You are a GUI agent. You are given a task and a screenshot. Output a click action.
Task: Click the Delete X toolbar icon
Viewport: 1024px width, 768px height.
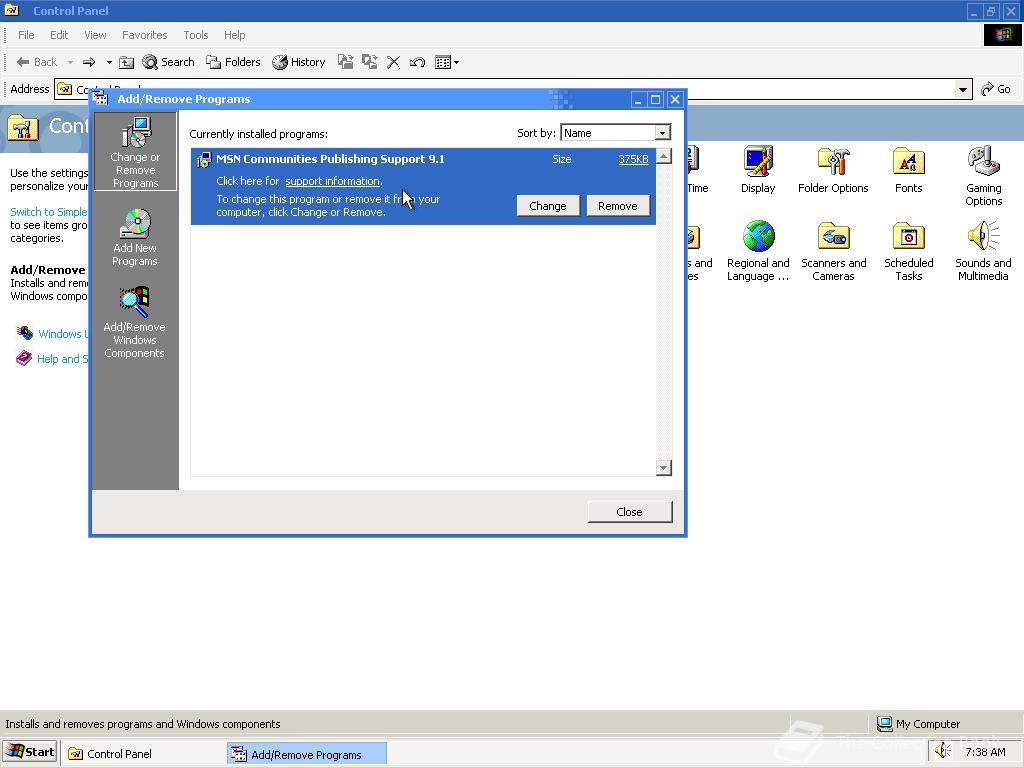point(393,62)
